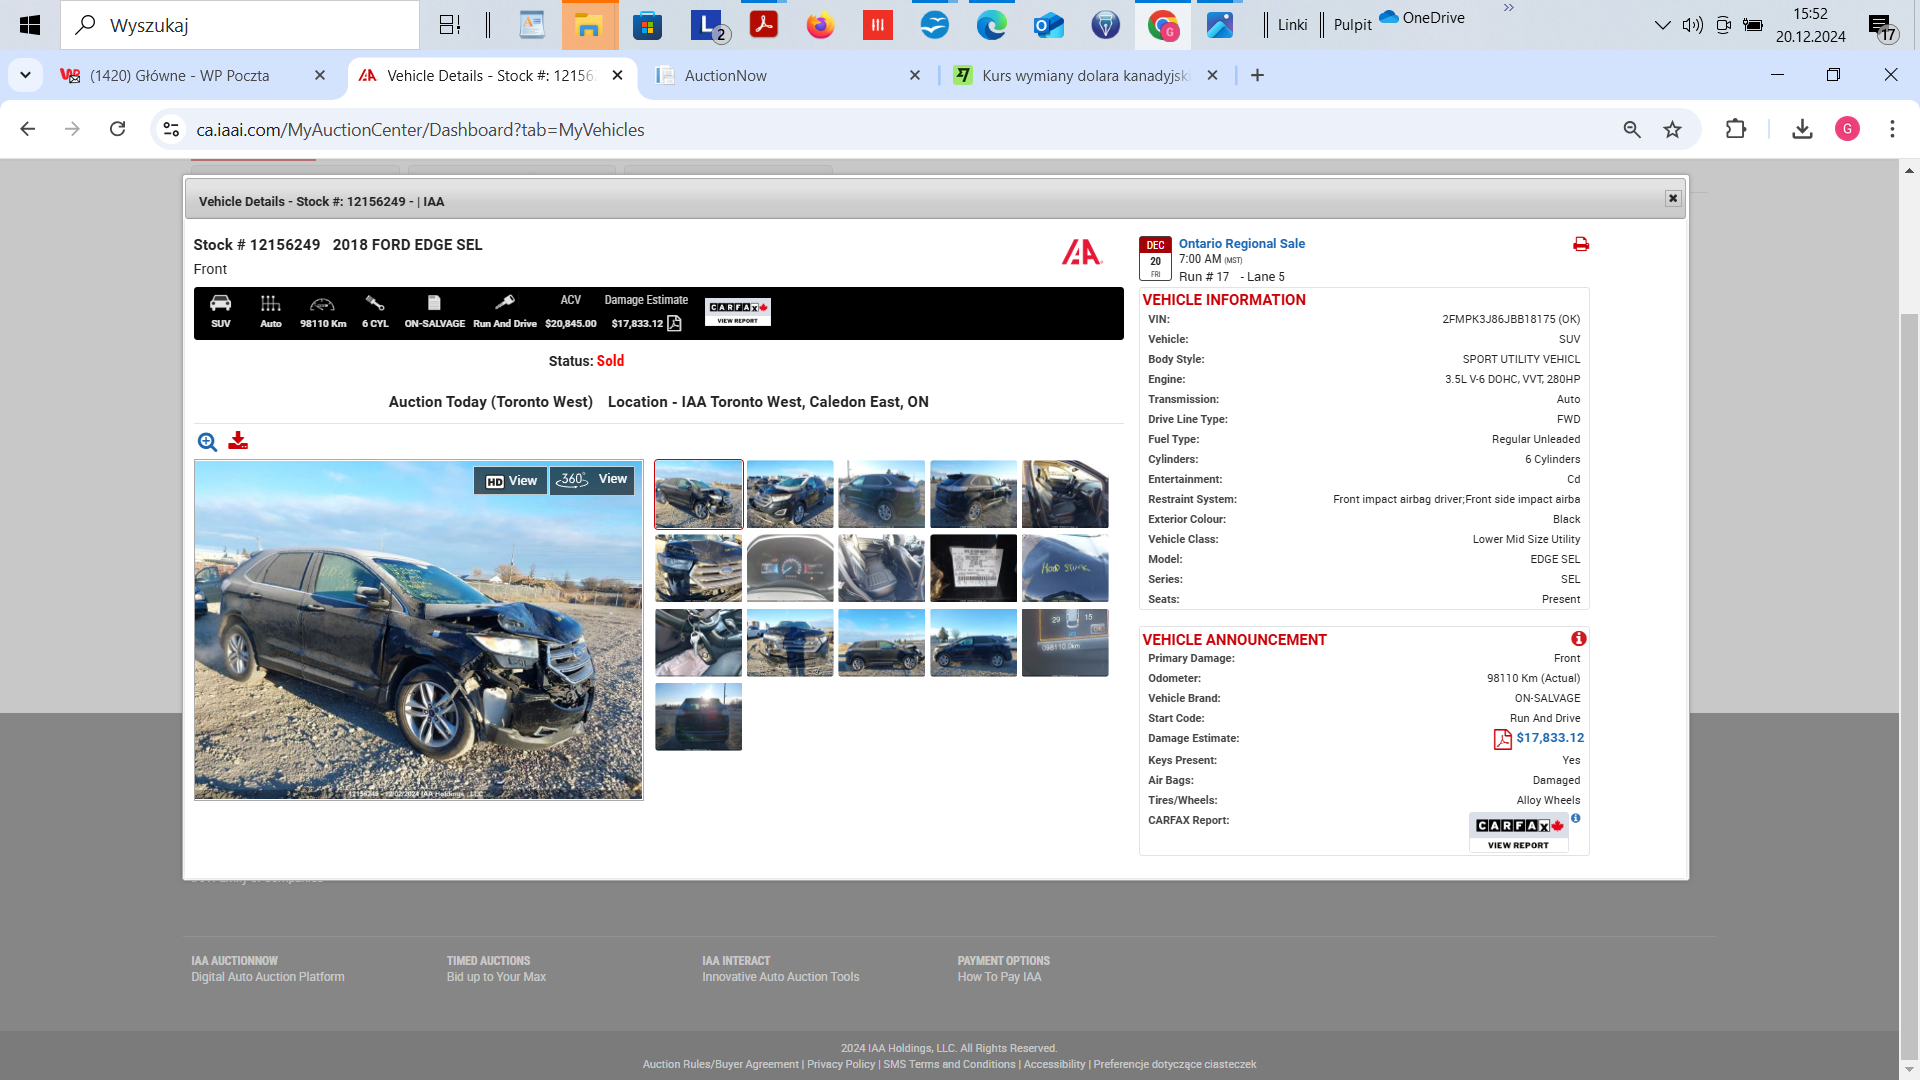
Task: Expand the taskbar toolbar overflow chevron
Action: [x=1509, y=8]
